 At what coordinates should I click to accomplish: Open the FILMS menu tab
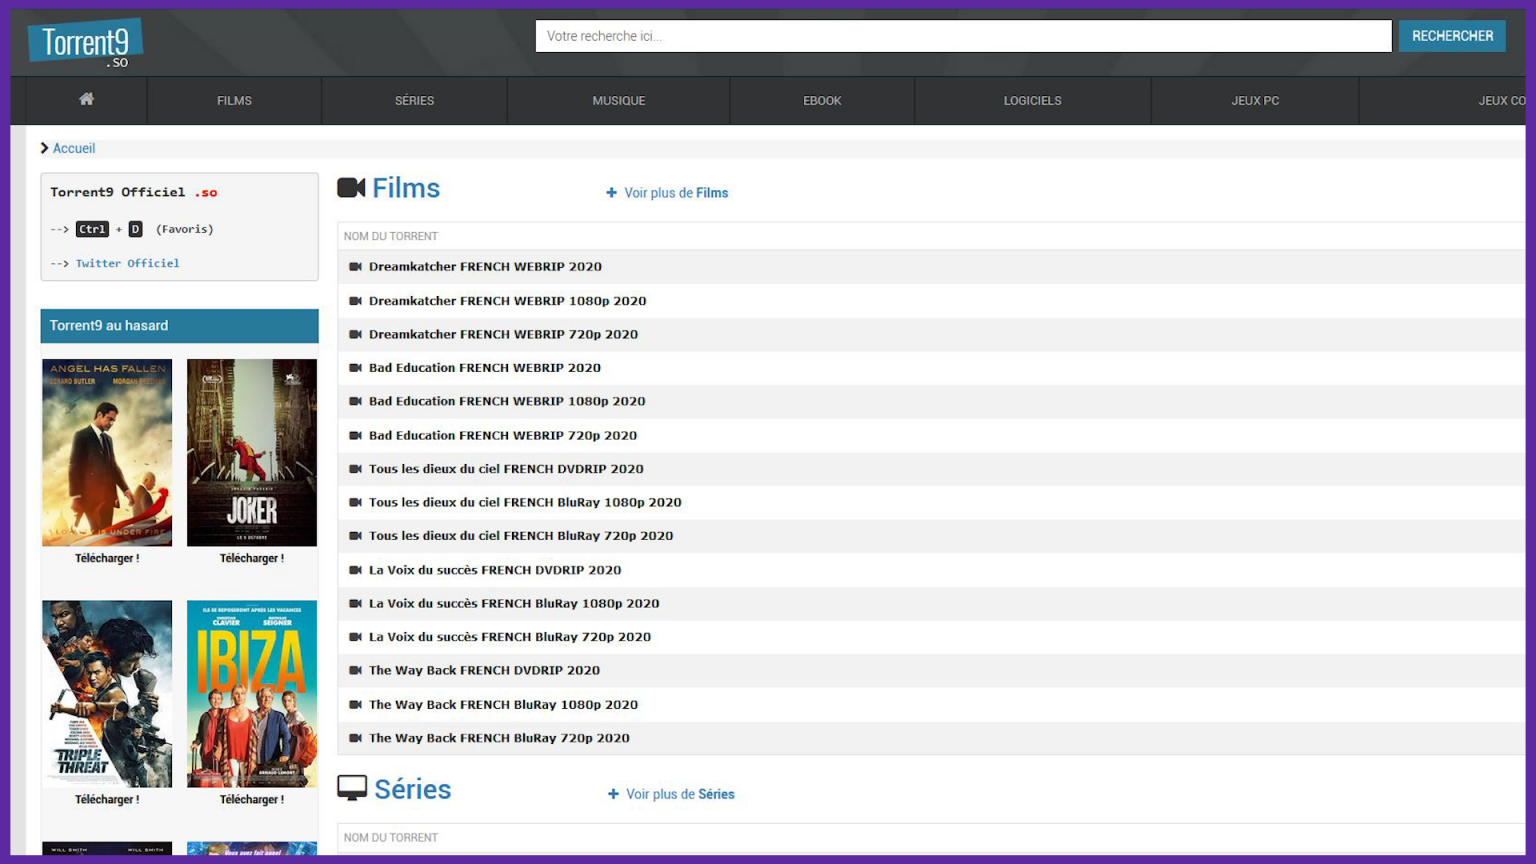click(234, 100)
